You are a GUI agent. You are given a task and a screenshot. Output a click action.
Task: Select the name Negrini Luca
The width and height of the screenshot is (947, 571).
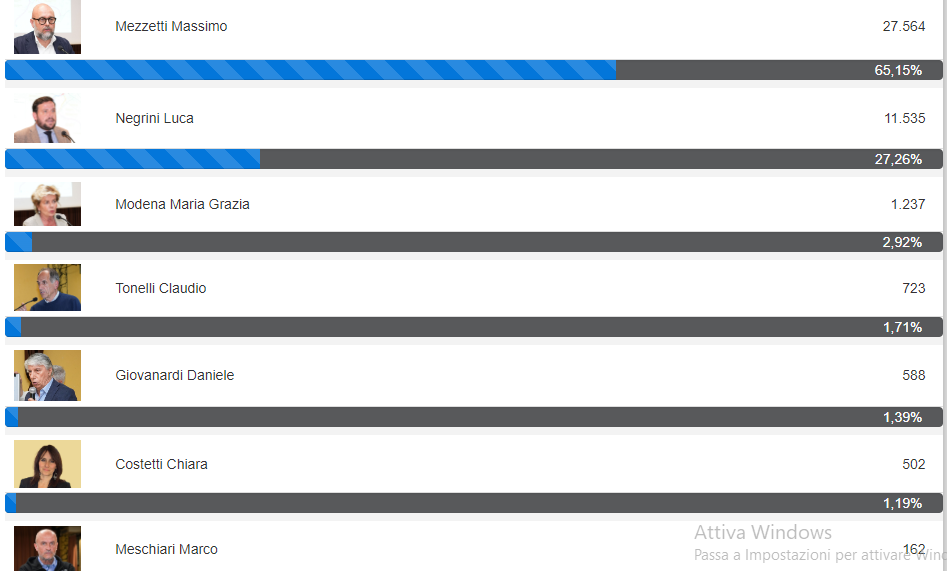click(x=154, y=118)
